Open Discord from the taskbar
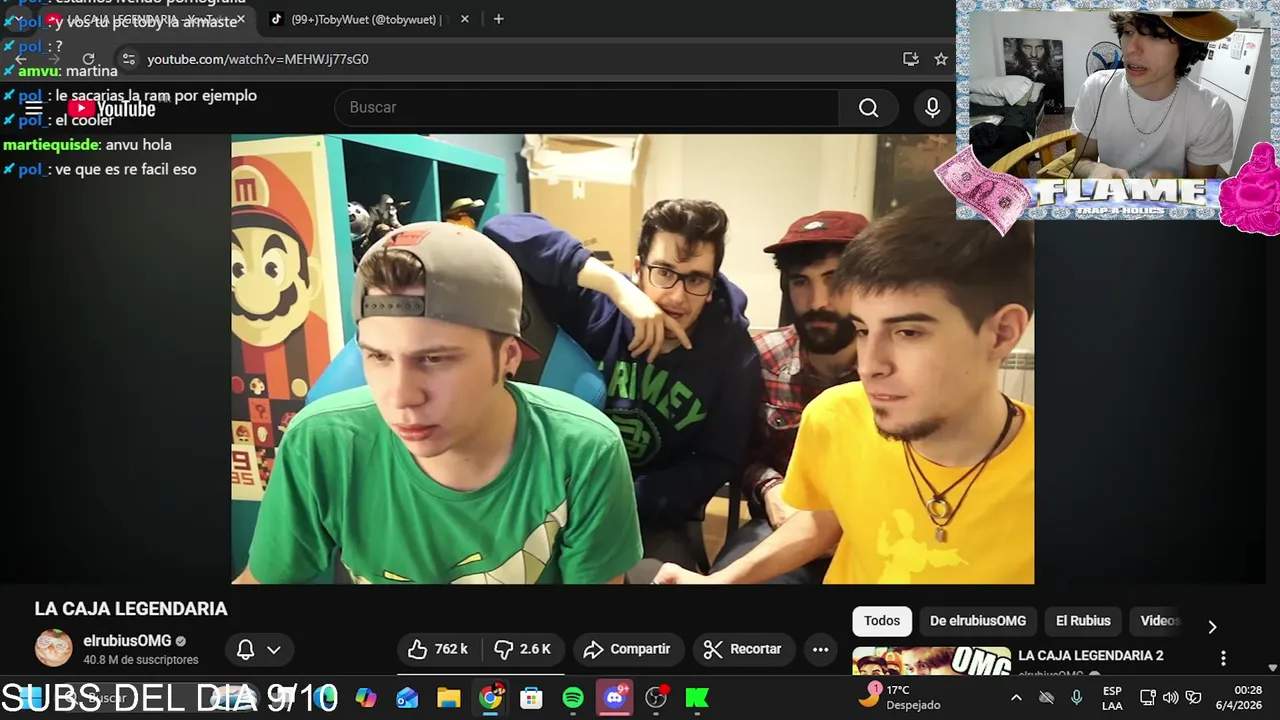This screenshot has width=1280, height=720. pyautogui.click(x=614, y=698)
